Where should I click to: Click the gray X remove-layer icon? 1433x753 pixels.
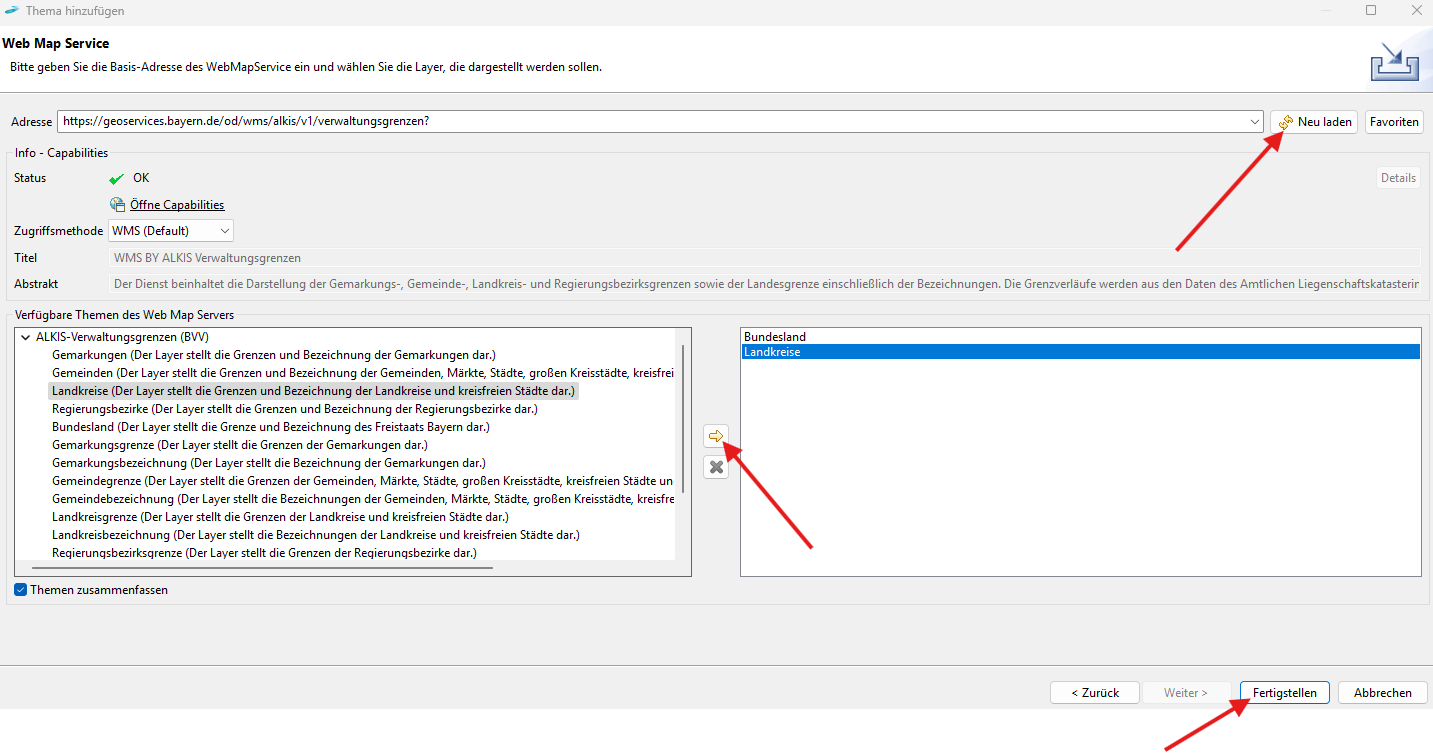715,467
